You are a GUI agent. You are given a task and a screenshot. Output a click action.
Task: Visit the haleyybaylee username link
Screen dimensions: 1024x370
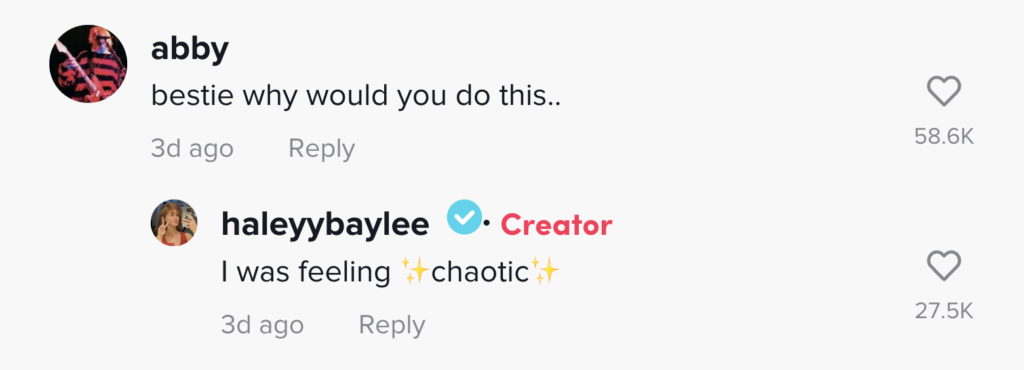pos(325,226)
